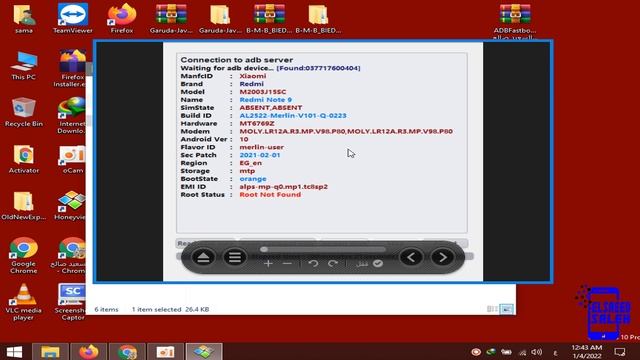Zoom out with the minus icon

287,264
